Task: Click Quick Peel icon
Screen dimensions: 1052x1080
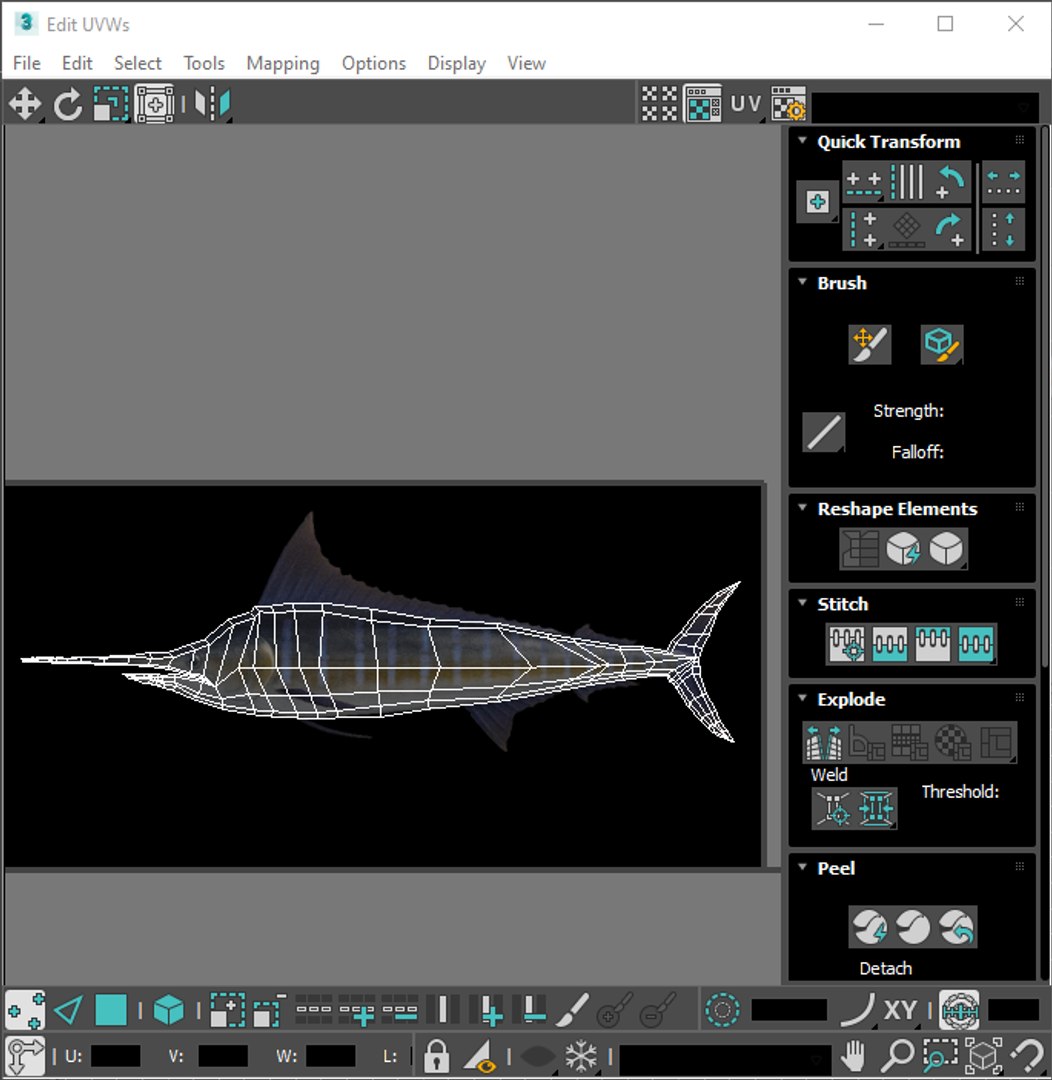Action: tap(869, 927)
